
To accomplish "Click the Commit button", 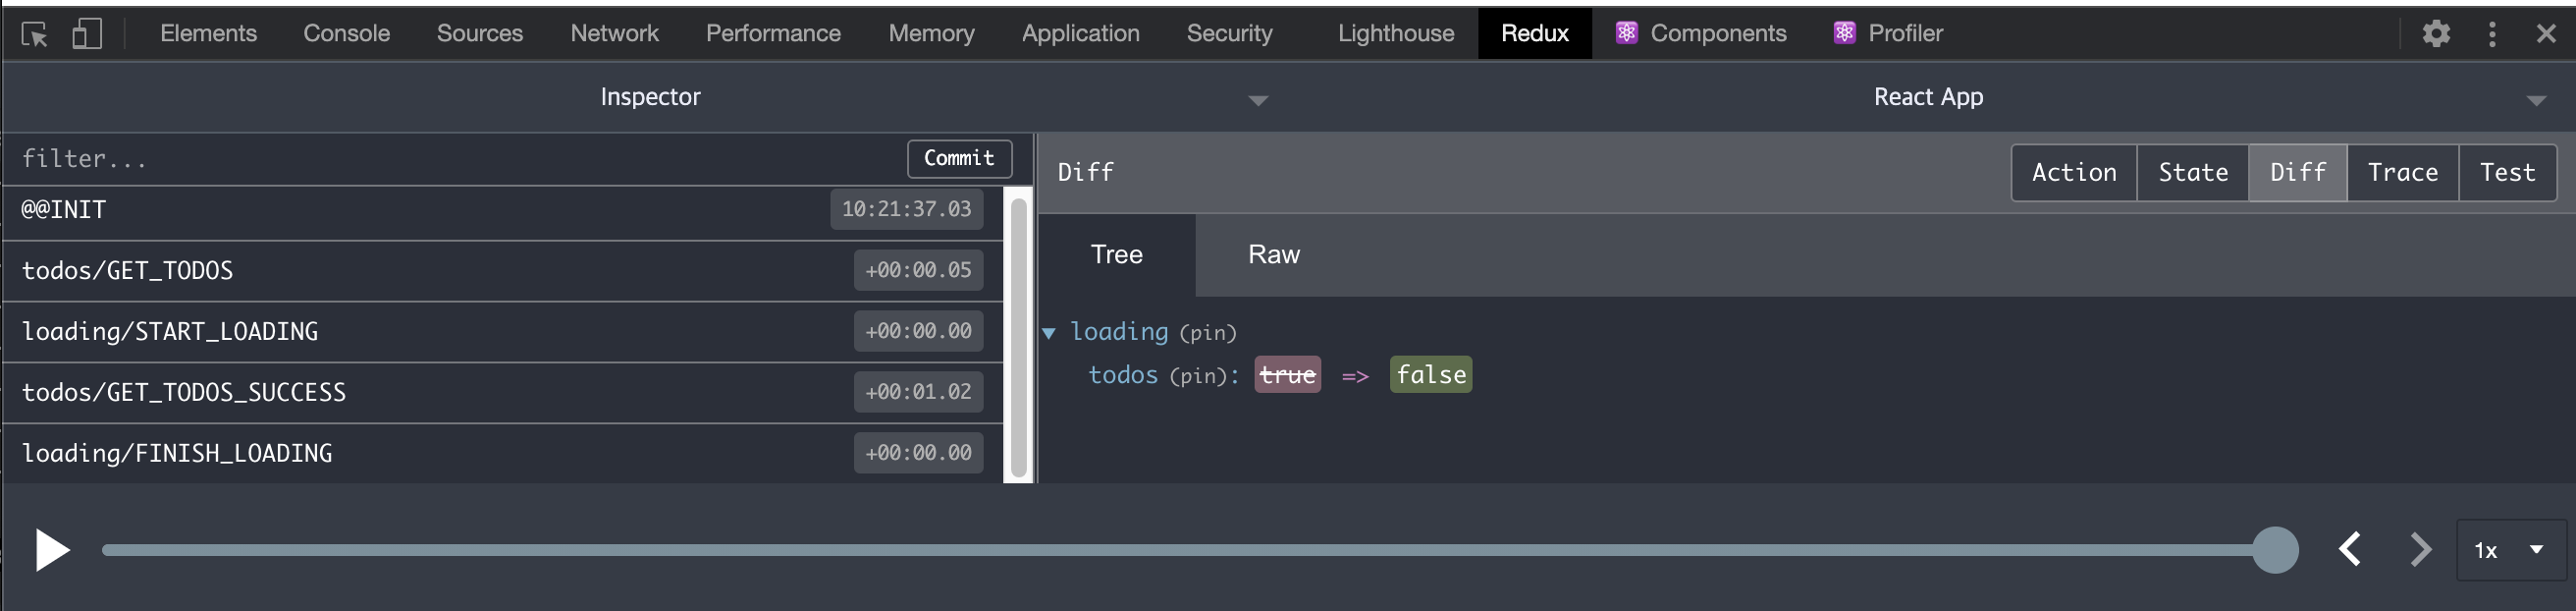I will point(959,158).
